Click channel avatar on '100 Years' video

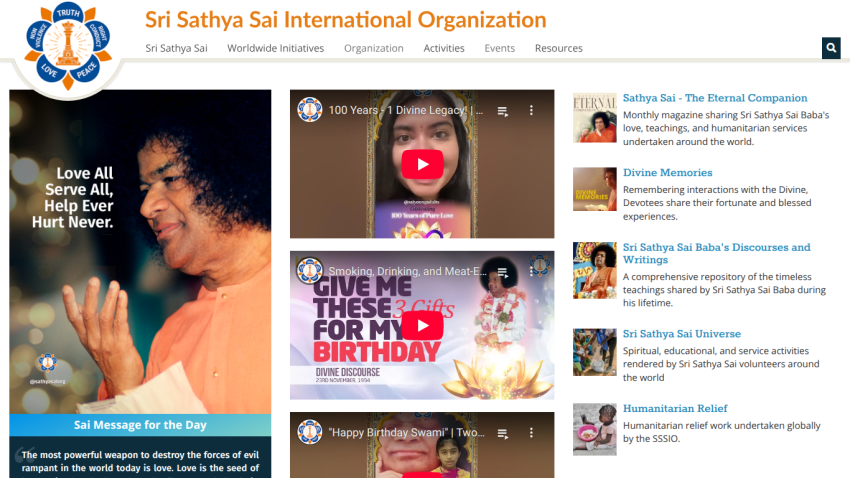click(310, 110)
